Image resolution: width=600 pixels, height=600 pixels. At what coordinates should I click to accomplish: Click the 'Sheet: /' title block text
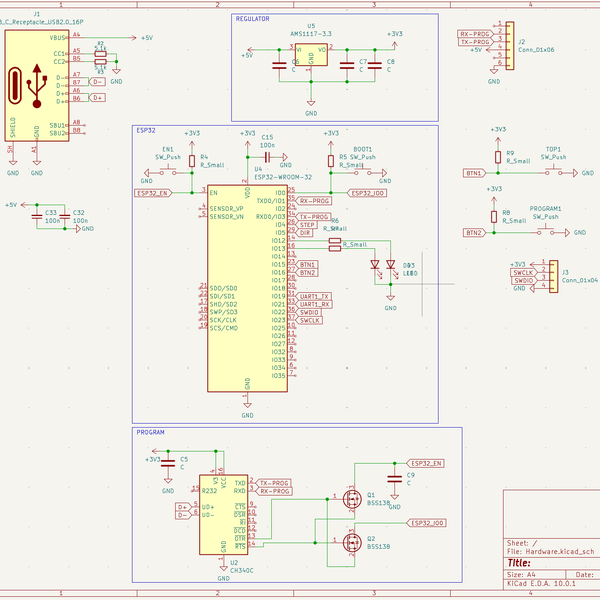522,543
